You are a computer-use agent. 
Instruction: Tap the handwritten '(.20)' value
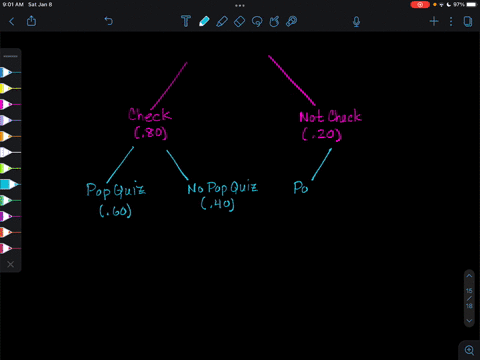pyautogui.click(x=322, y=134)
